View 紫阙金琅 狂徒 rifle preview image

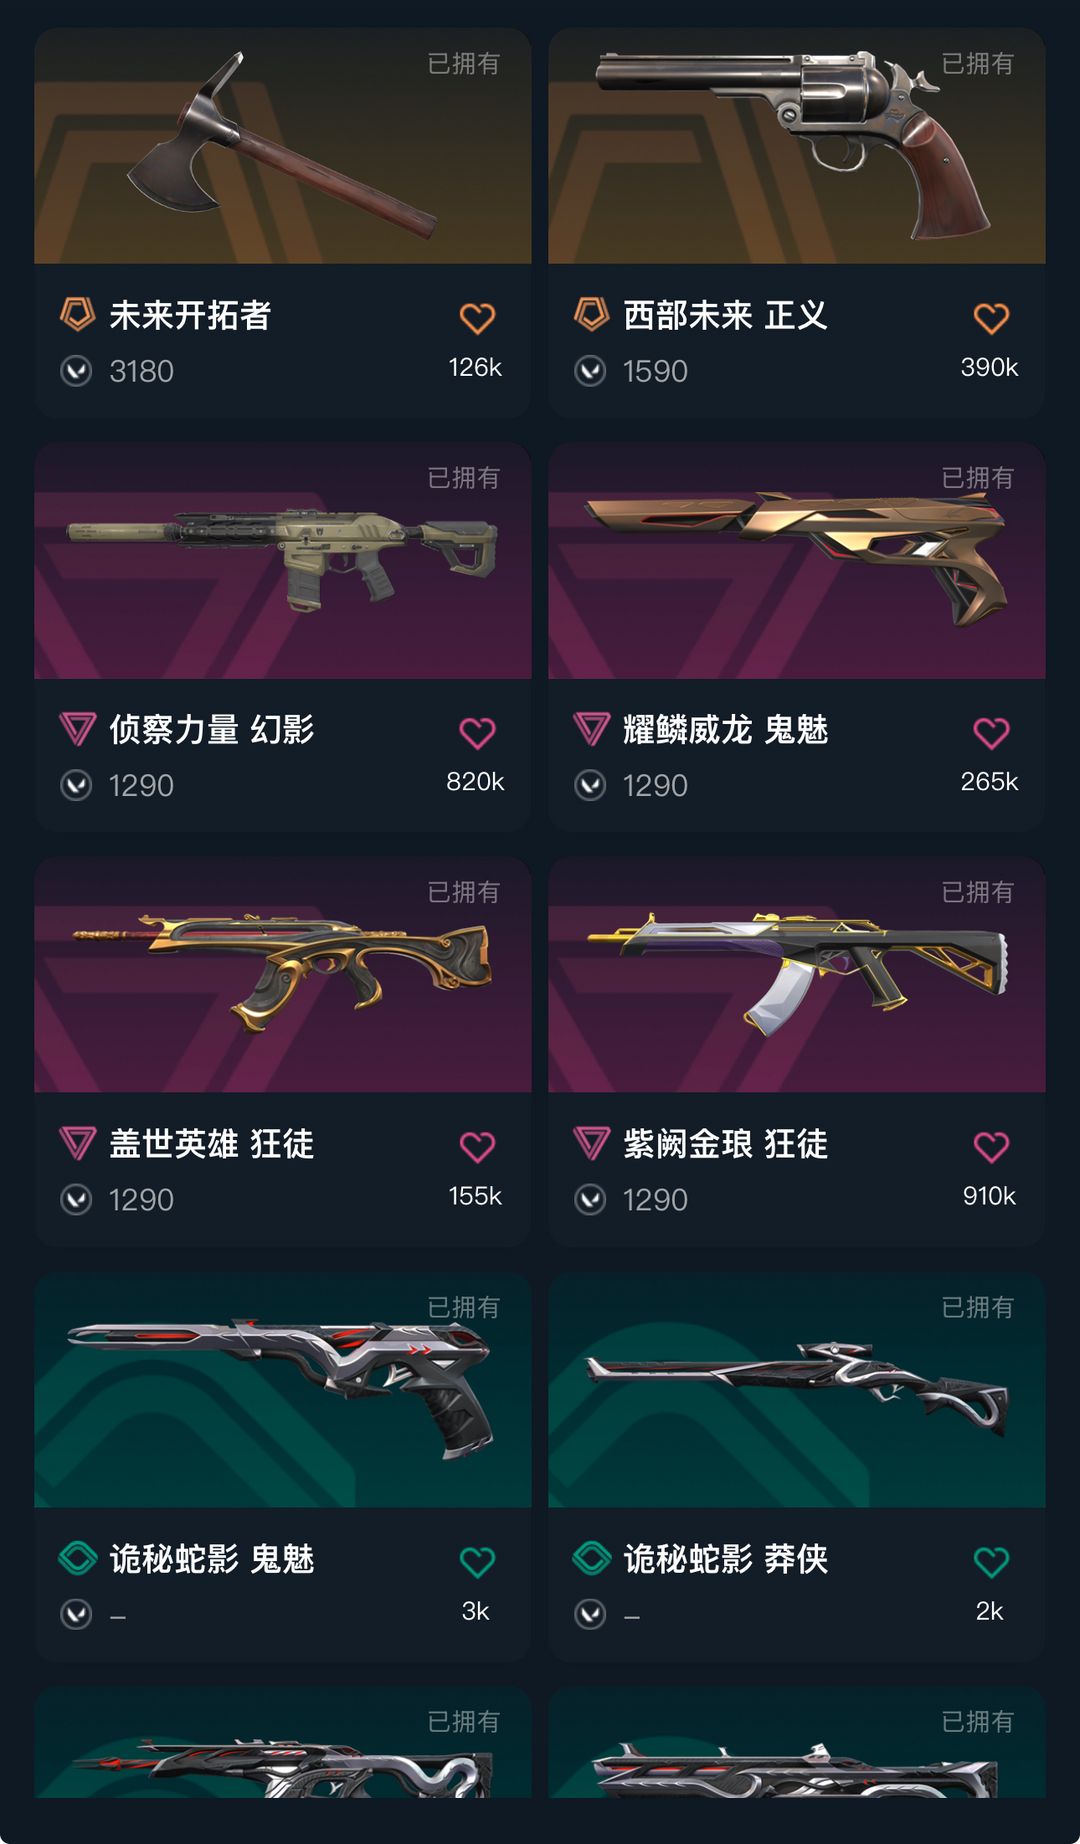pos(797,975)
